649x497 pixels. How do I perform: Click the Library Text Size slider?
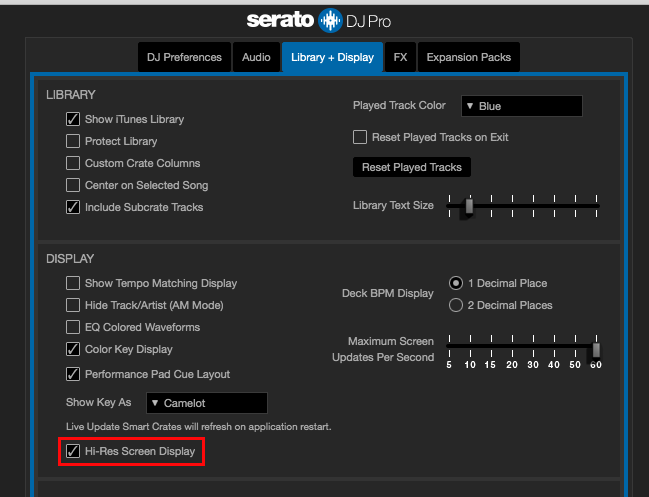tap(523, 206)
